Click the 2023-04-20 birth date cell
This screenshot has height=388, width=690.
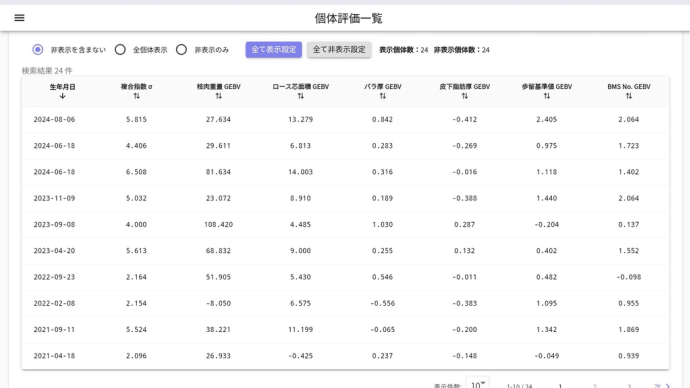tap(55, 251)
